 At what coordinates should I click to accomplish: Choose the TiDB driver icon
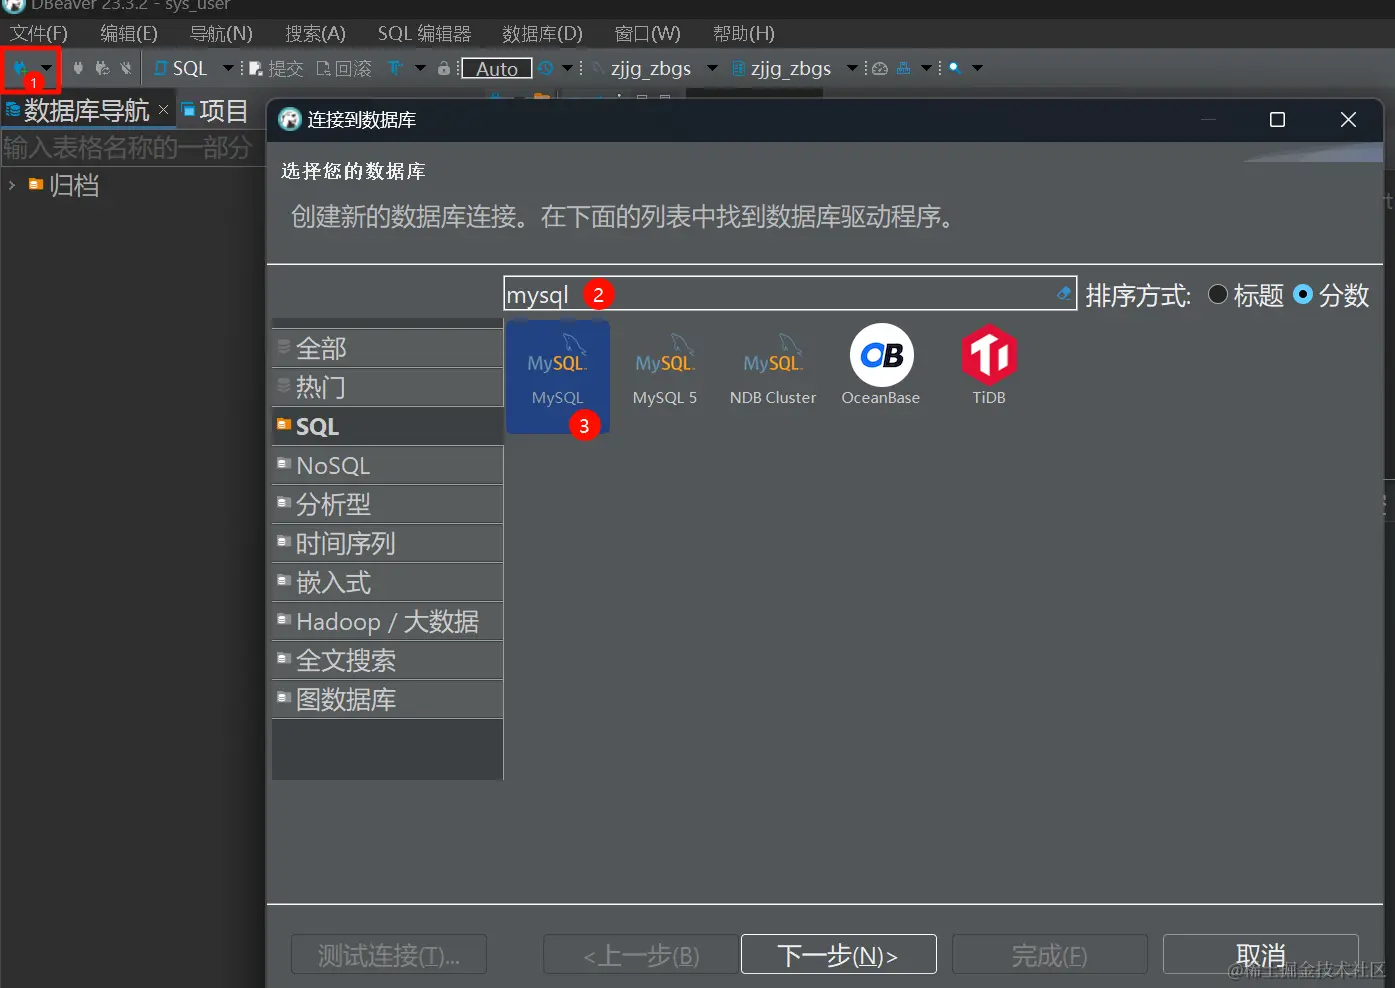[988, 365]
